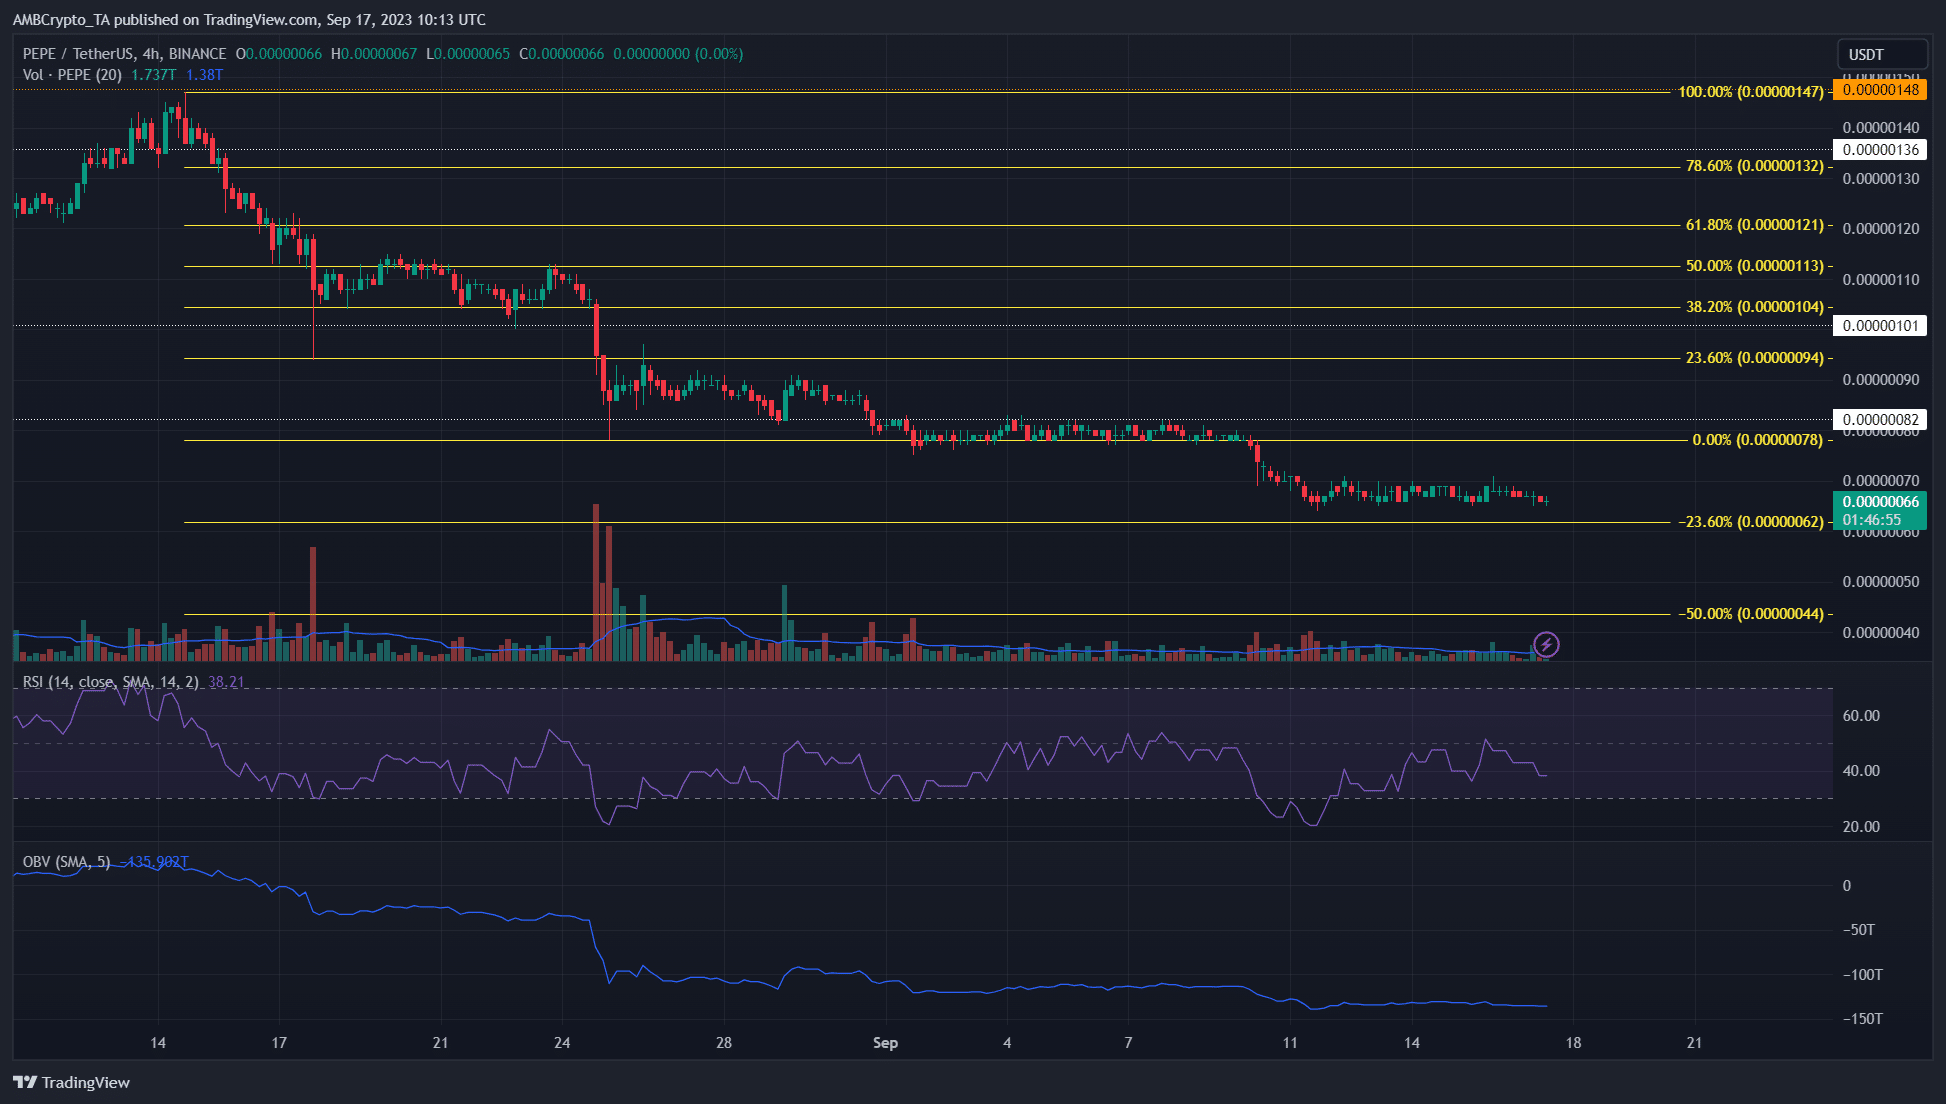Viewport: 1946px width, 1104px height.
Task: Click the RSI value 38.21 readout
Action: click(226, 682)
